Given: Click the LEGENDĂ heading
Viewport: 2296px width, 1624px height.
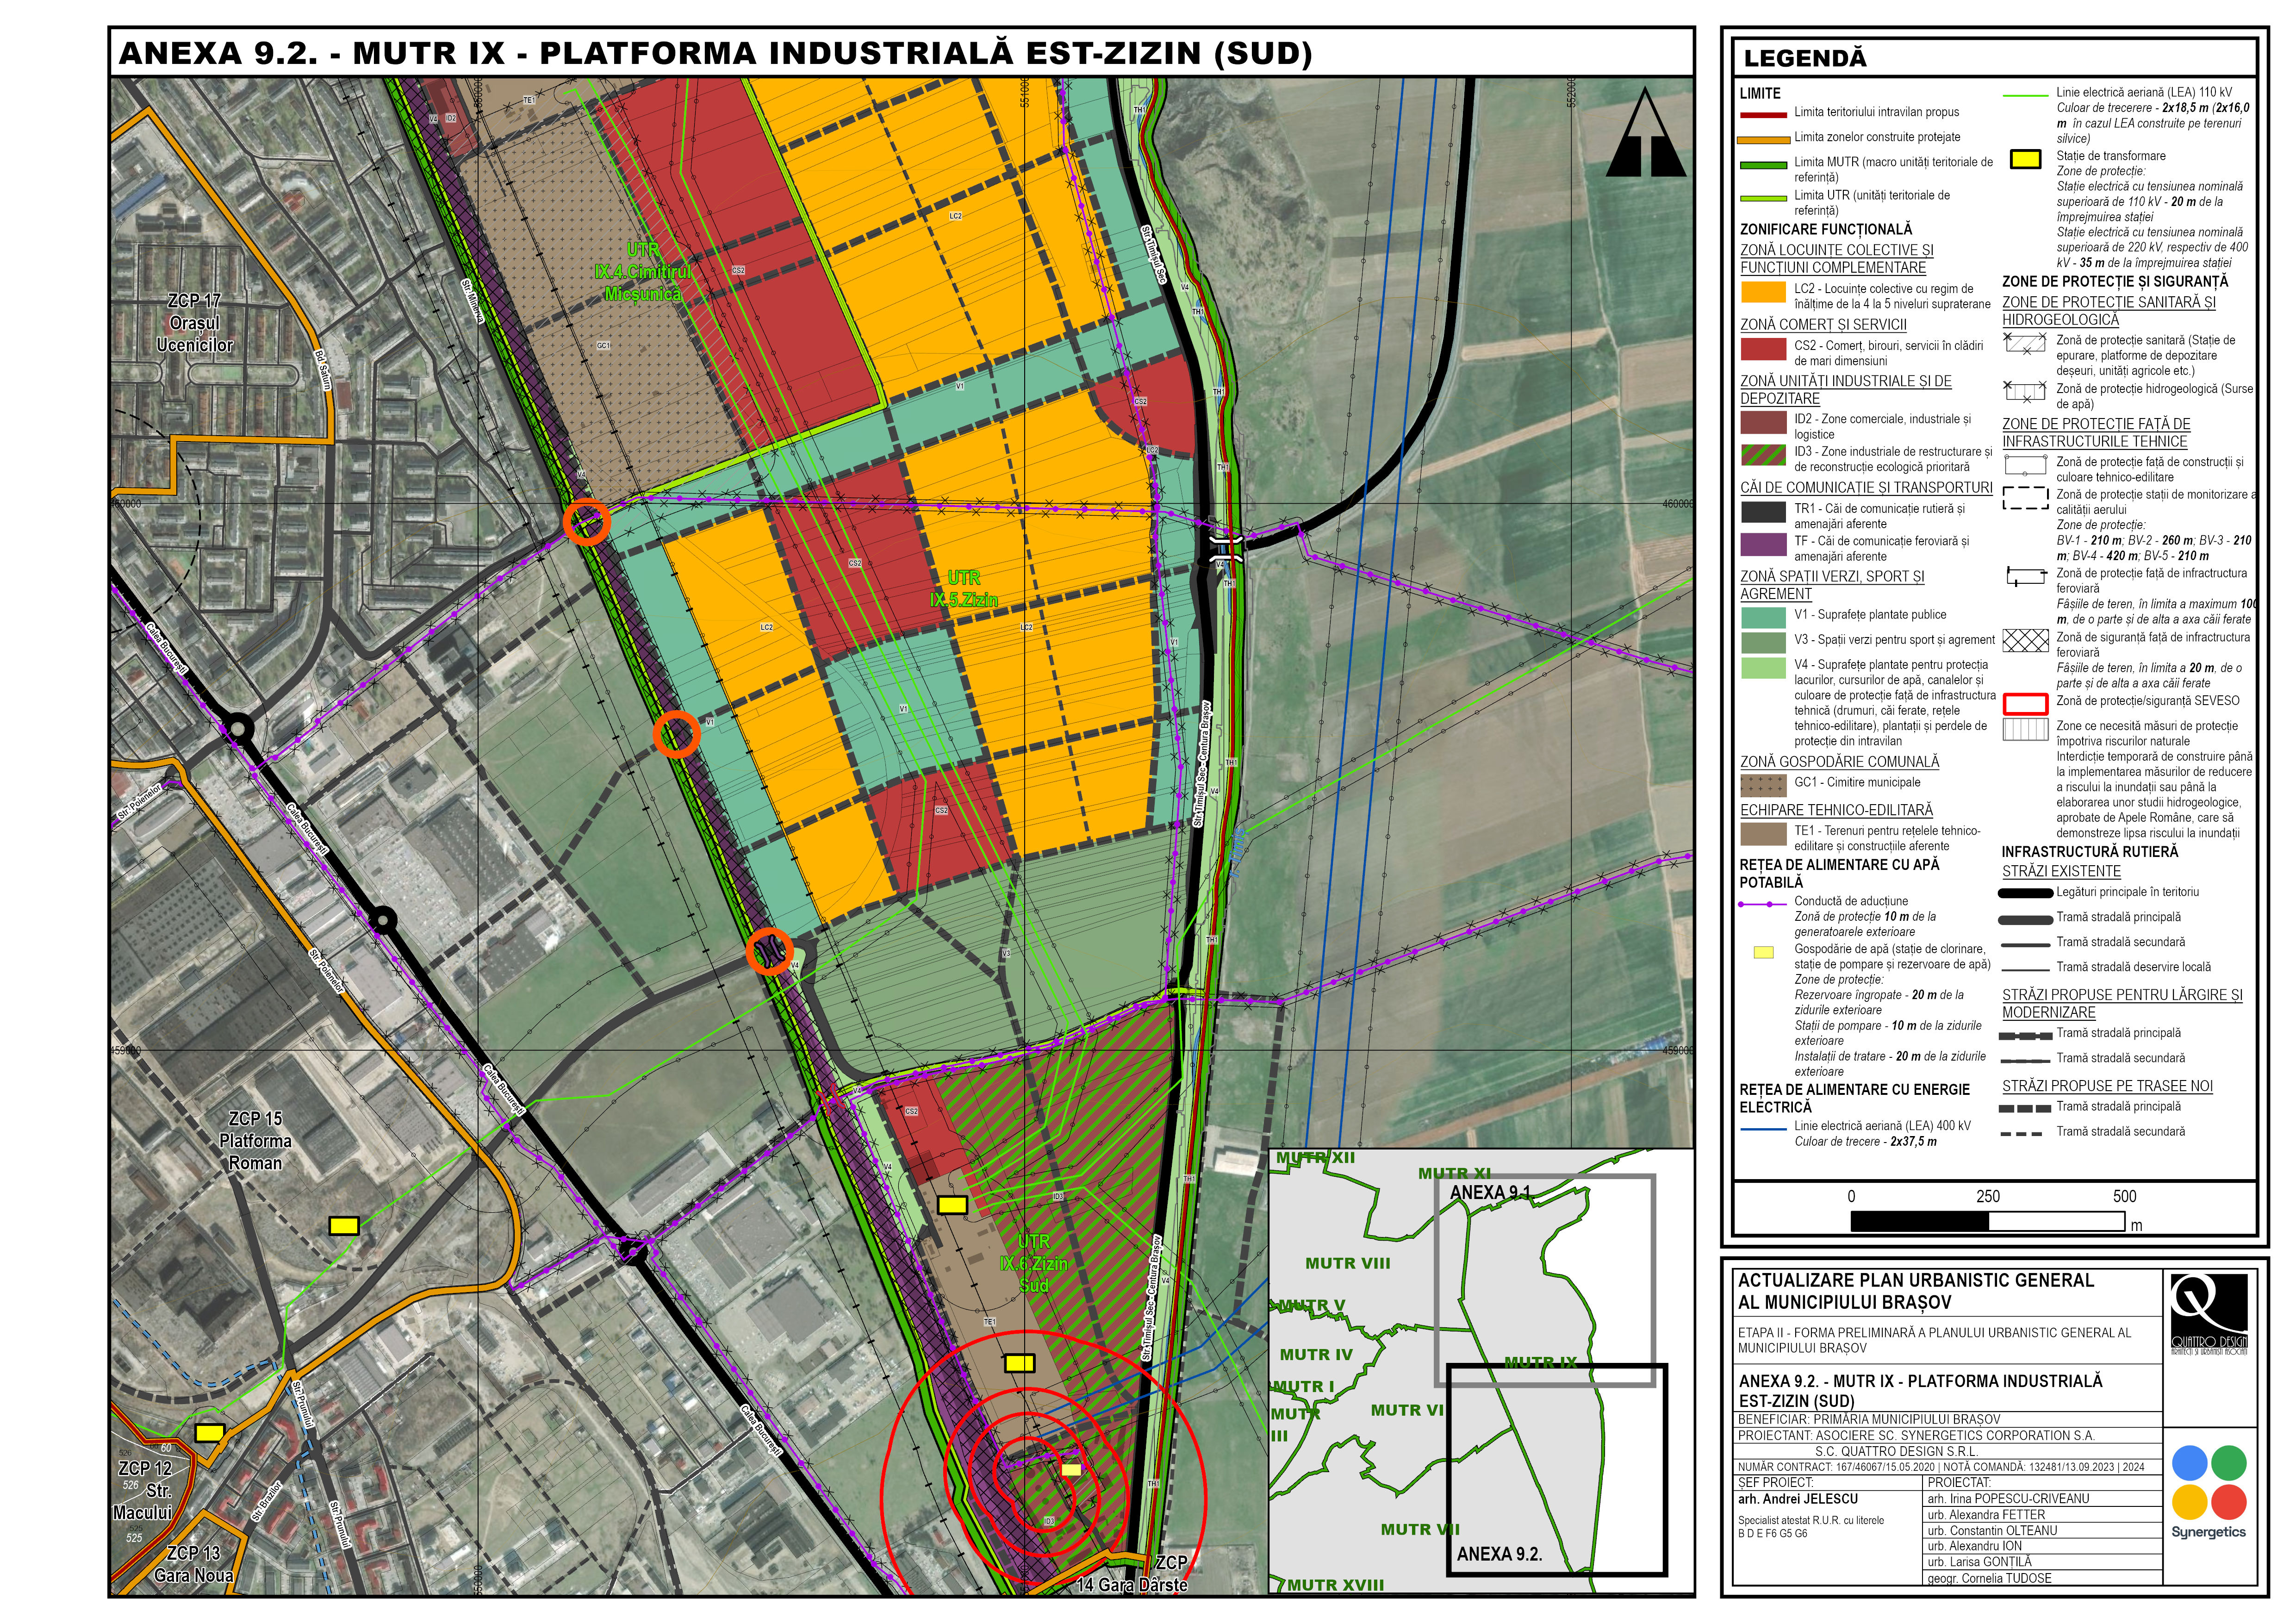Looking at the screenshot, I should 1805,58.
